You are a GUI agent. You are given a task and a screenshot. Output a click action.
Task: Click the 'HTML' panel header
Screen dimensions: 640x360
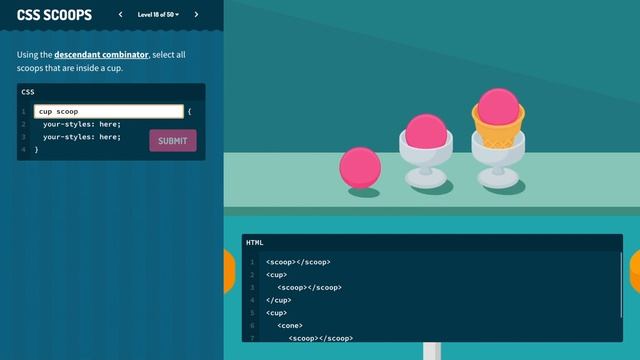click(x=255, y=242)
